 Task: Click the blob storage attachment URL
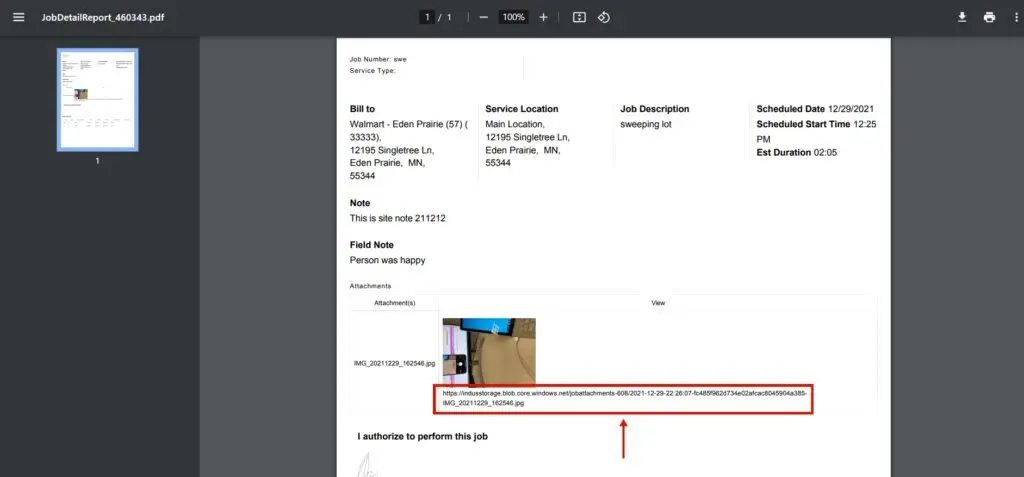point(625,399)
